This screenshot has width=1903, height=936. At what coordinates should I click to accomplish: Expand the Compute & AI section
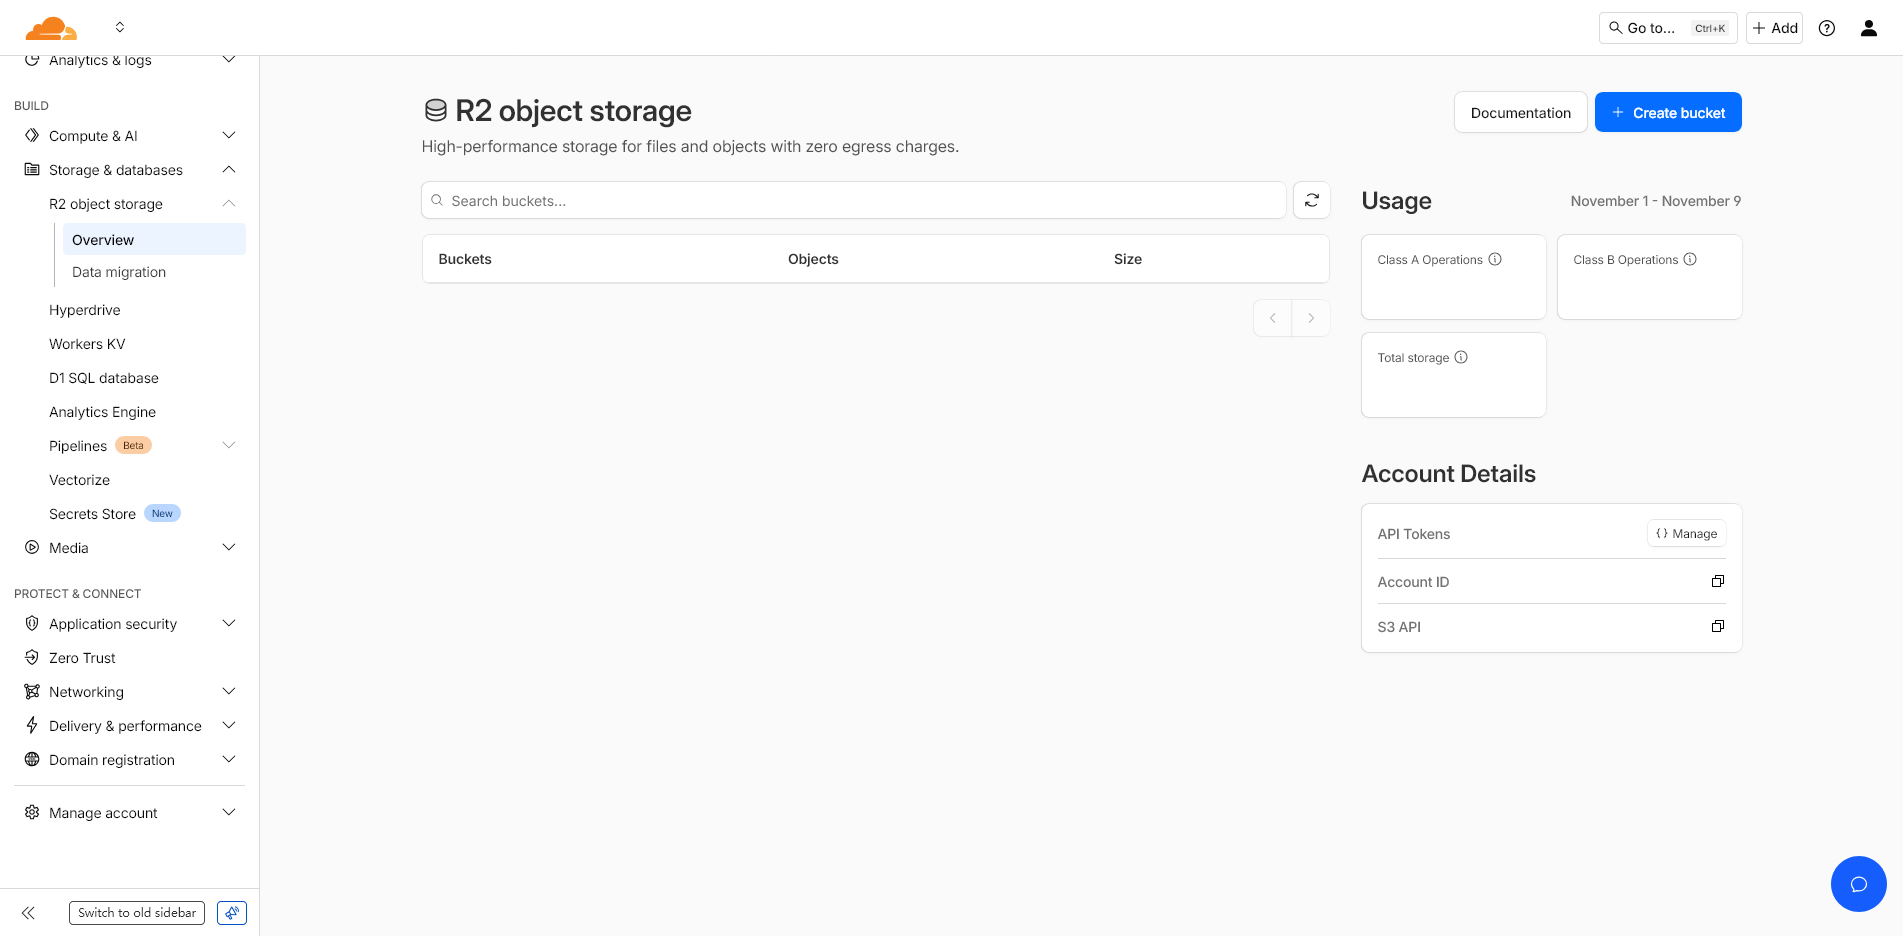(228, 135)
